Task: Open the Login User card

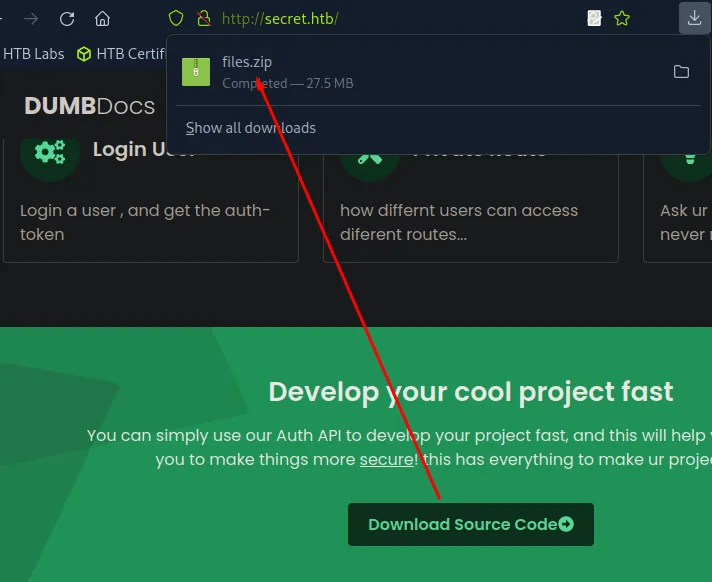Action: click(x=150, y=200)
